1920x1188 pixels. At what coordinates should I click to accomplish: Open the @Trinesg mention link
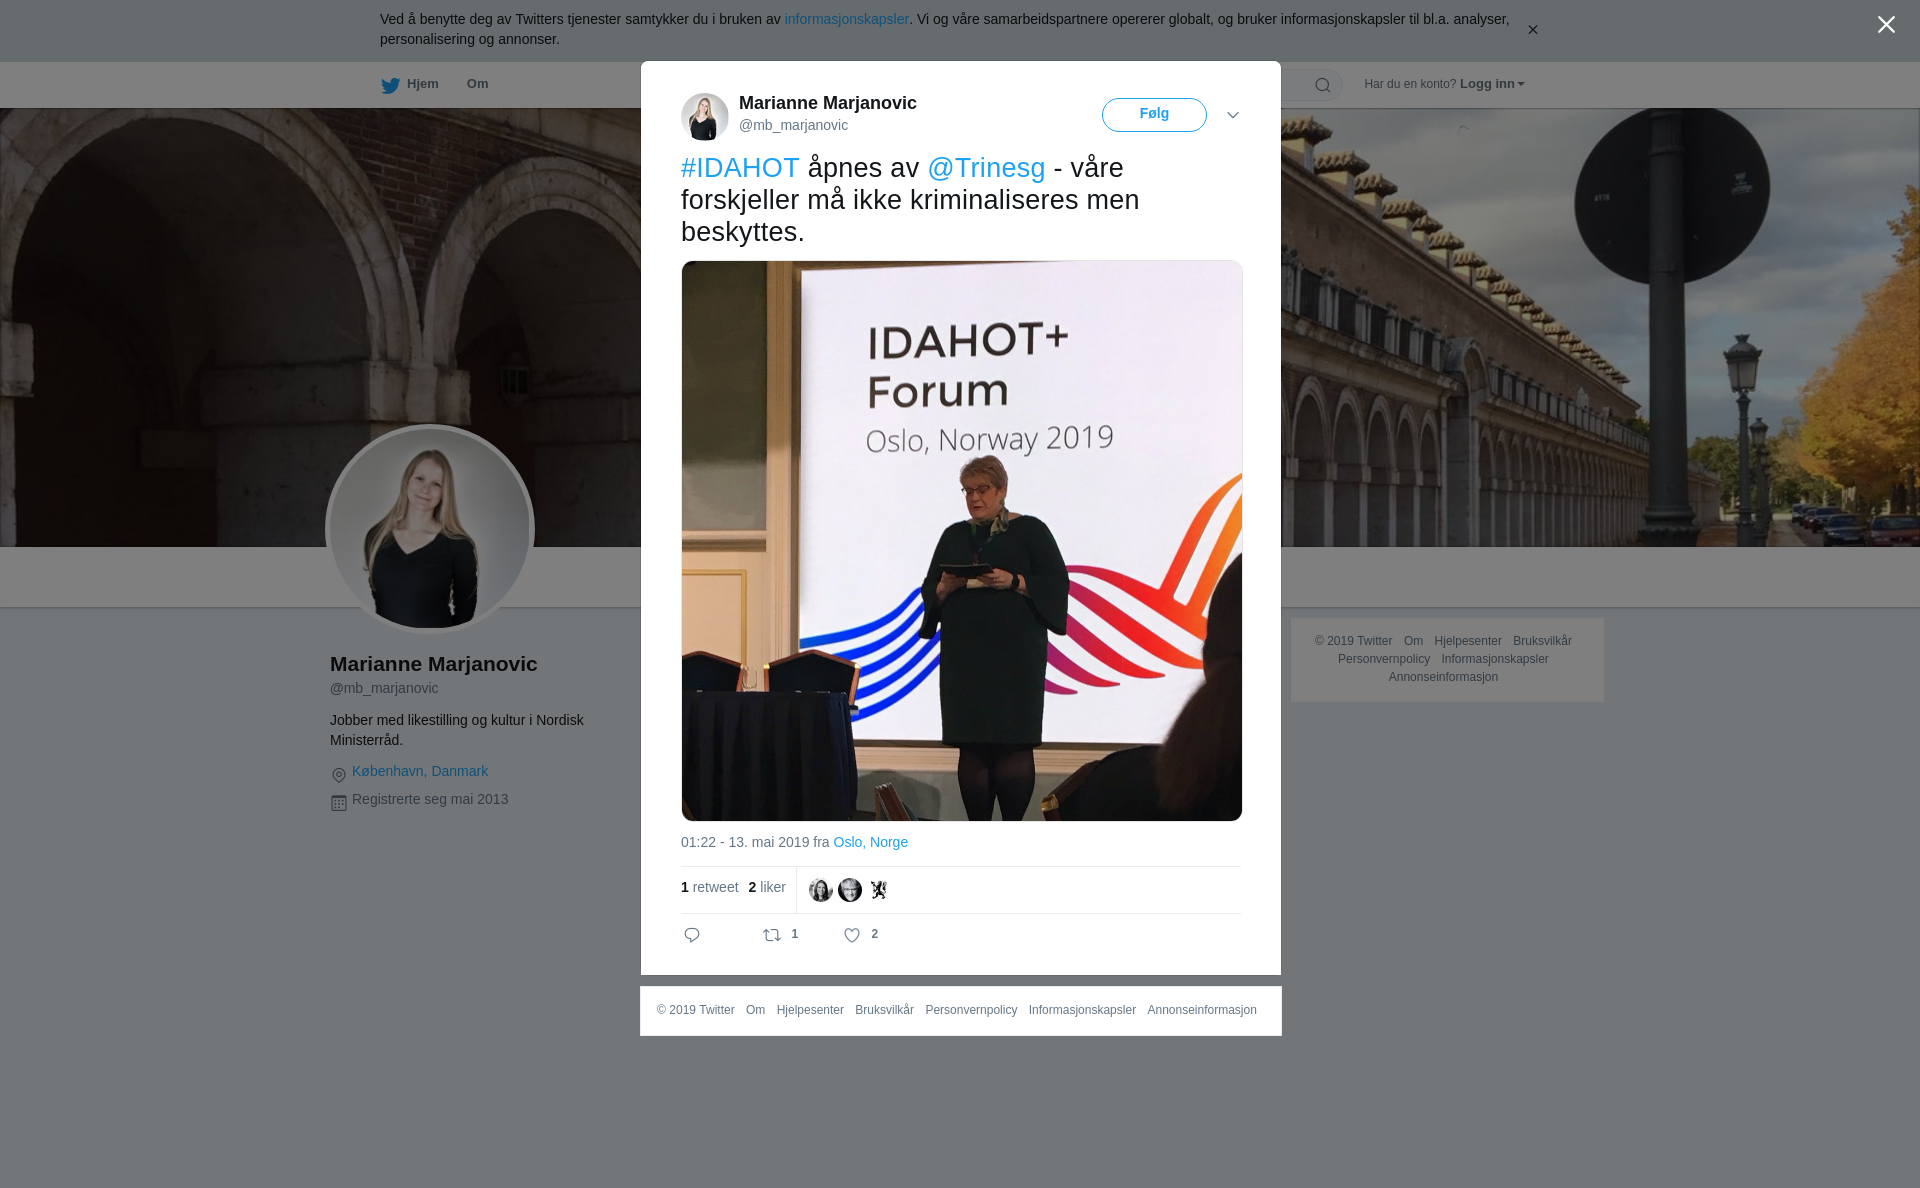[x=986, y=168]
